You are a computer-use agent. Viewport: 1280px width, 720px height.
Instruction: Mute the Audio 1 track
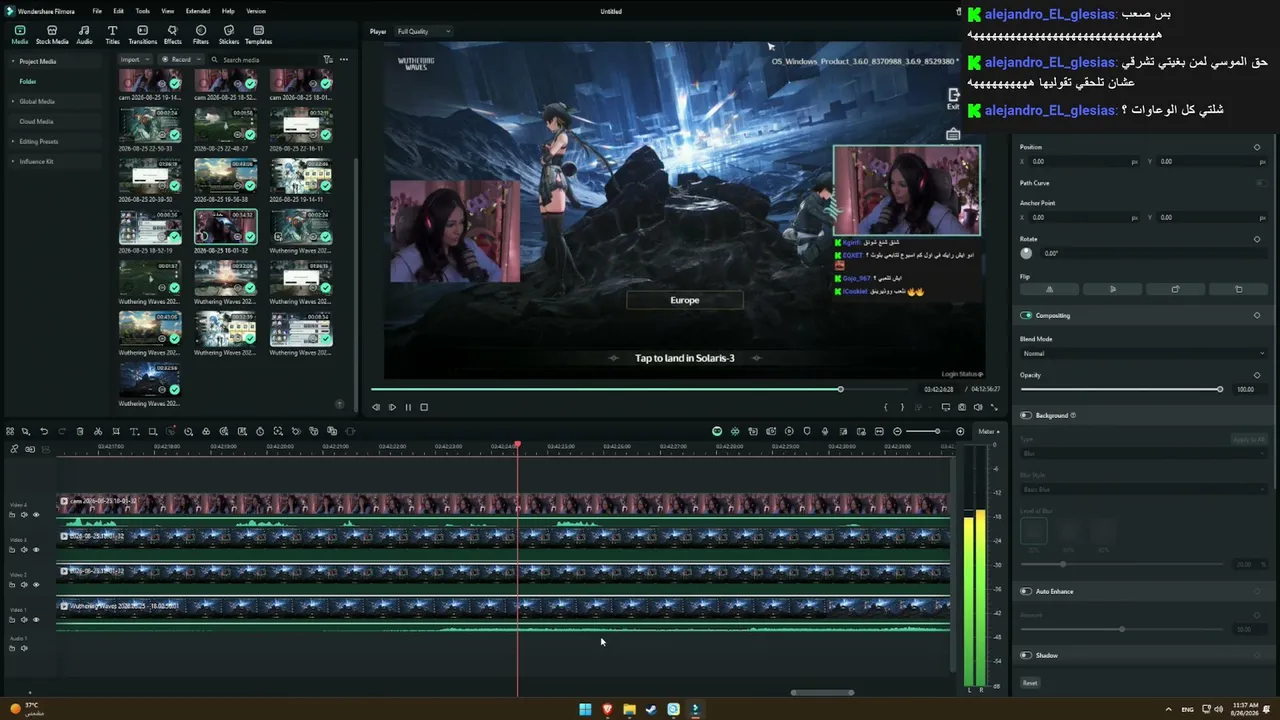click(x=24, y=648)
